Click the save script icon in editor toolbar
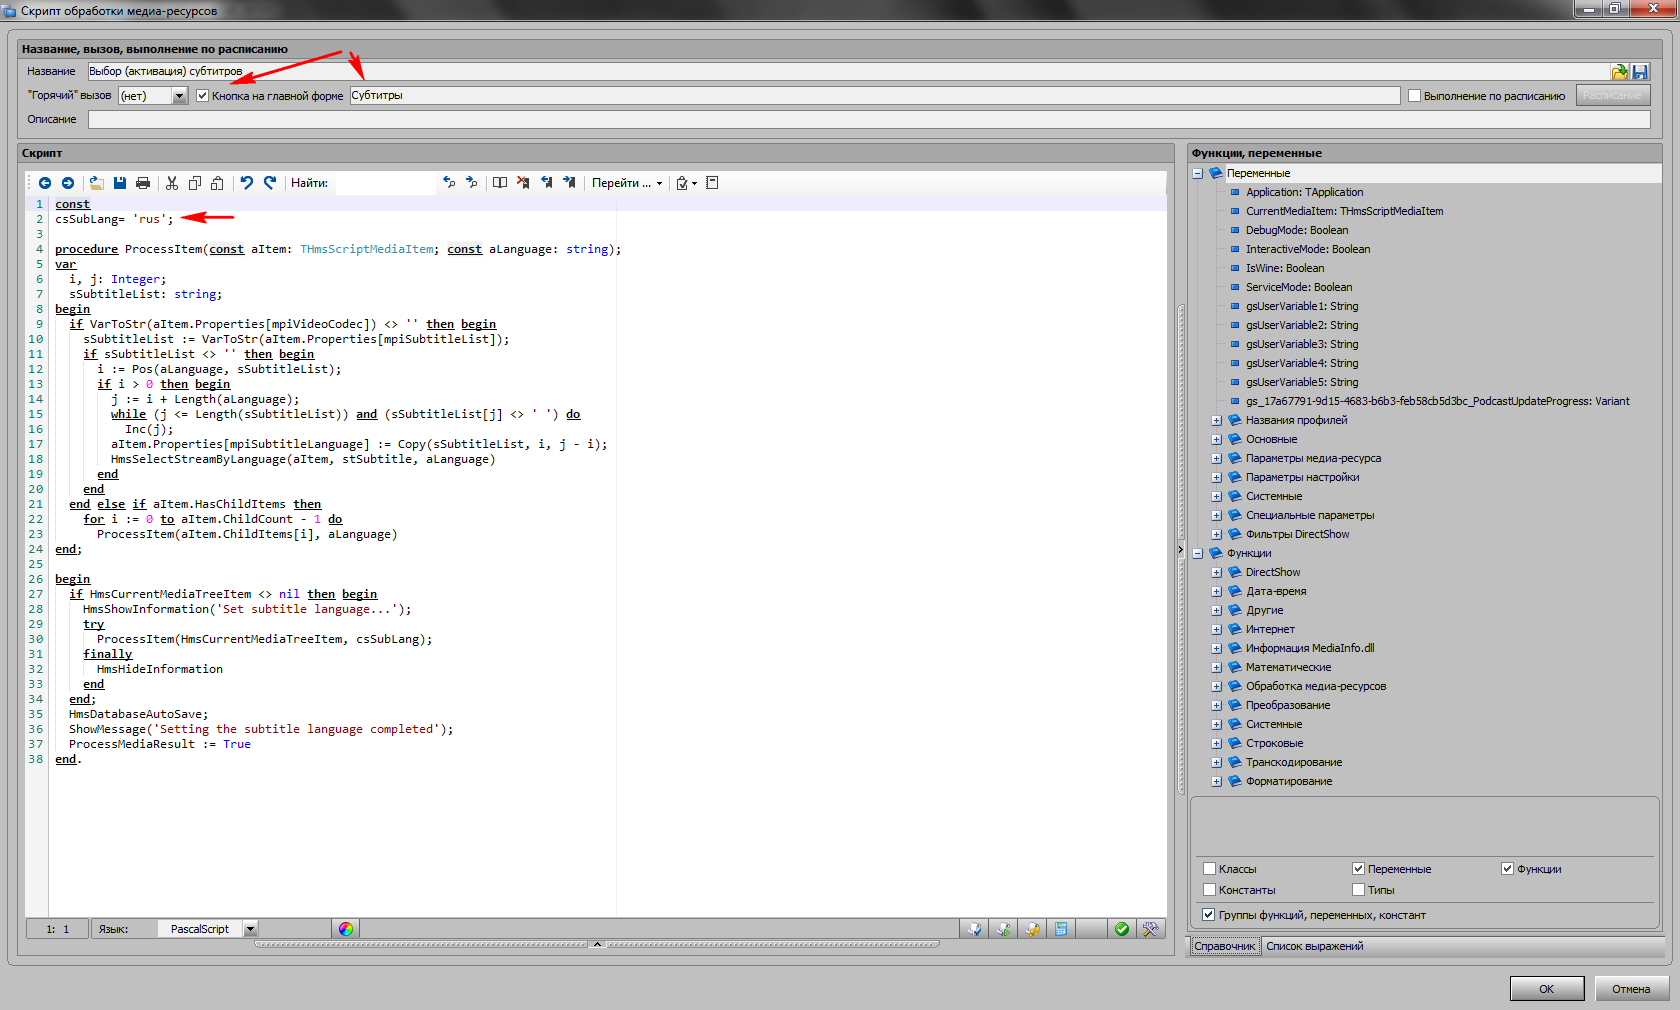The width and height of the screenshot is (1680, 1010). [x=120, y=183]
